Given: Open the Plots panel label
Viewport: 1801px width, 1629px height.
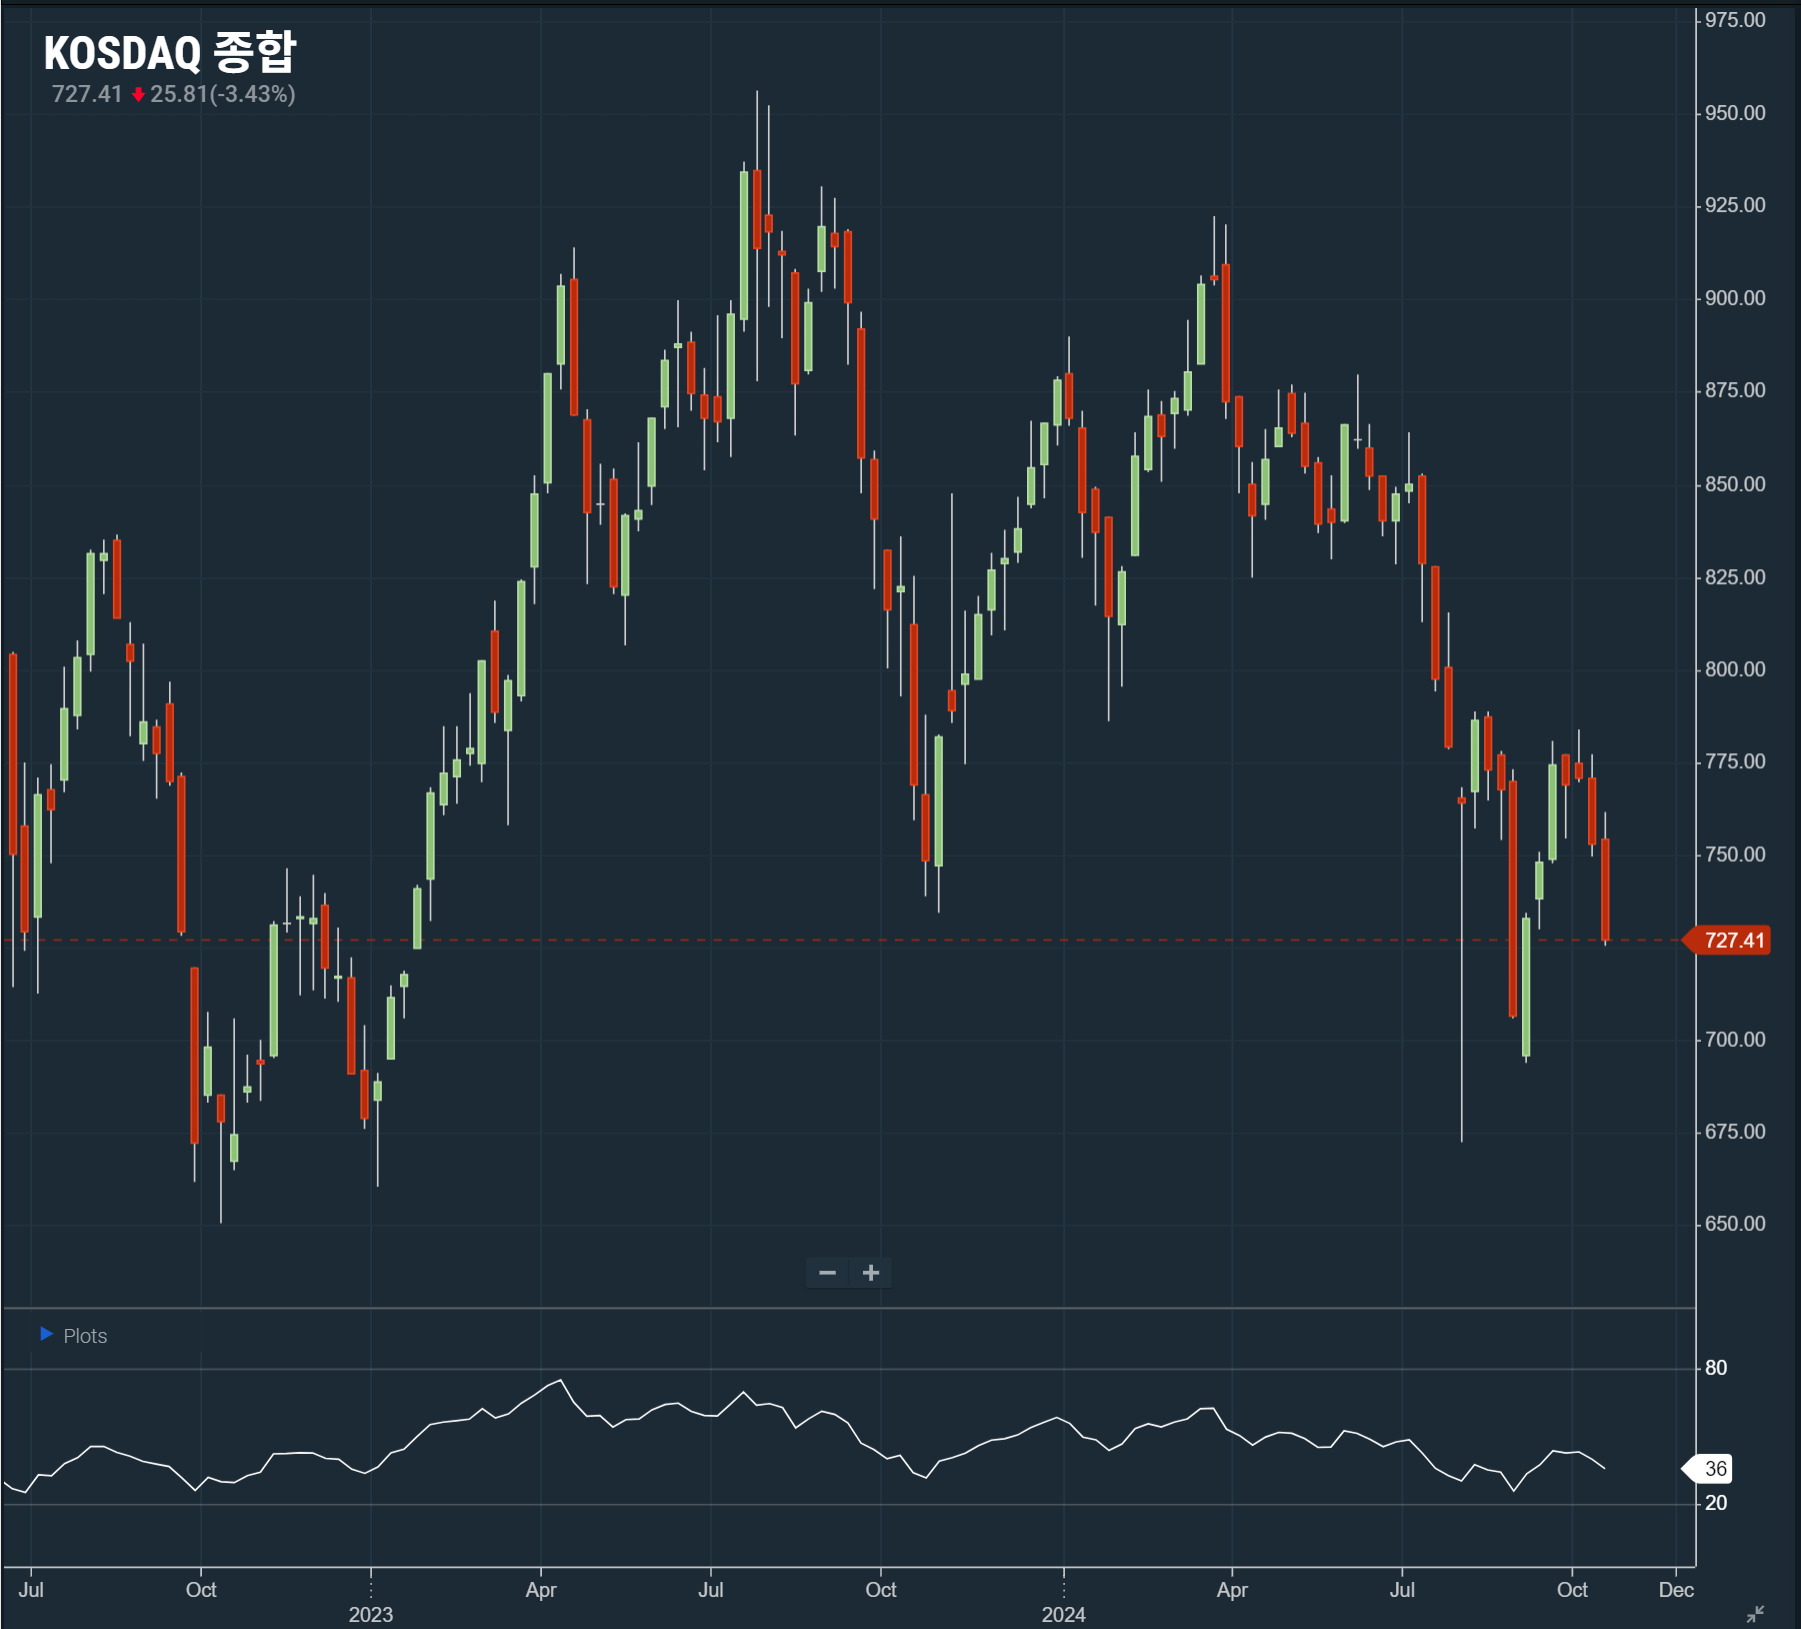Looking at the screenshot, I should click(x=85, y=1336).
